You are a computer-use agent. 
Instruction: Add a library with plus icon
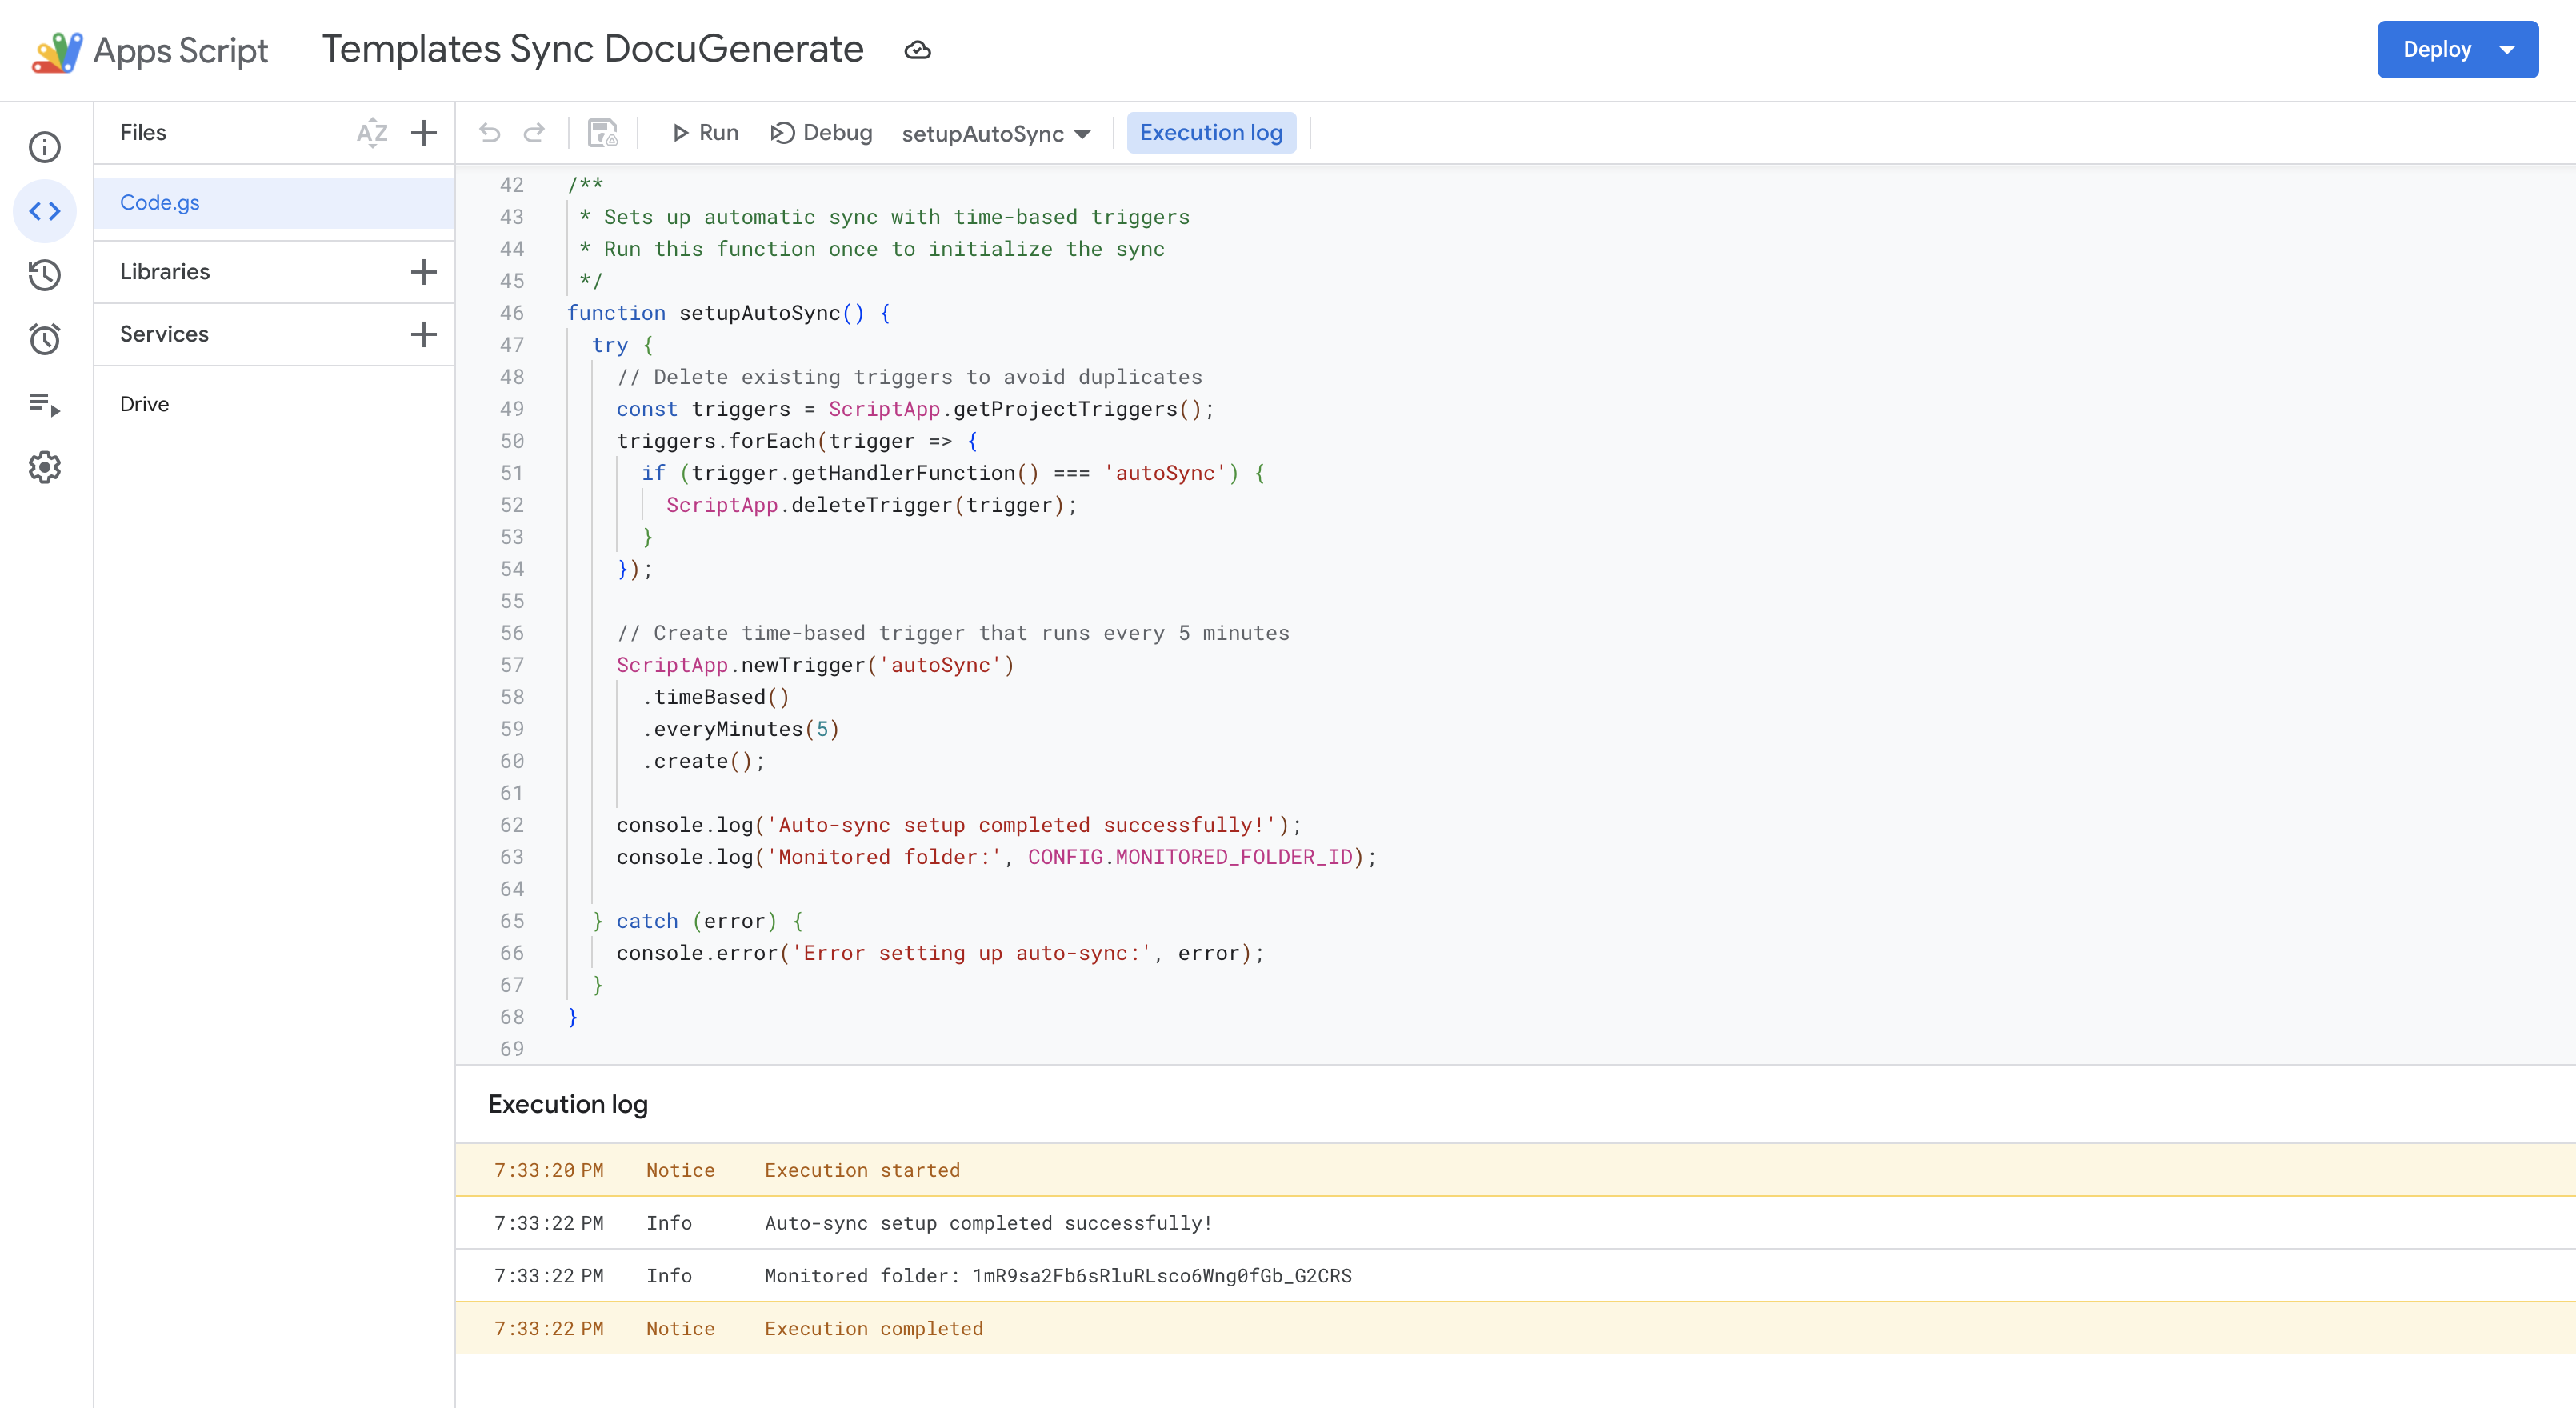coord(424,272)
